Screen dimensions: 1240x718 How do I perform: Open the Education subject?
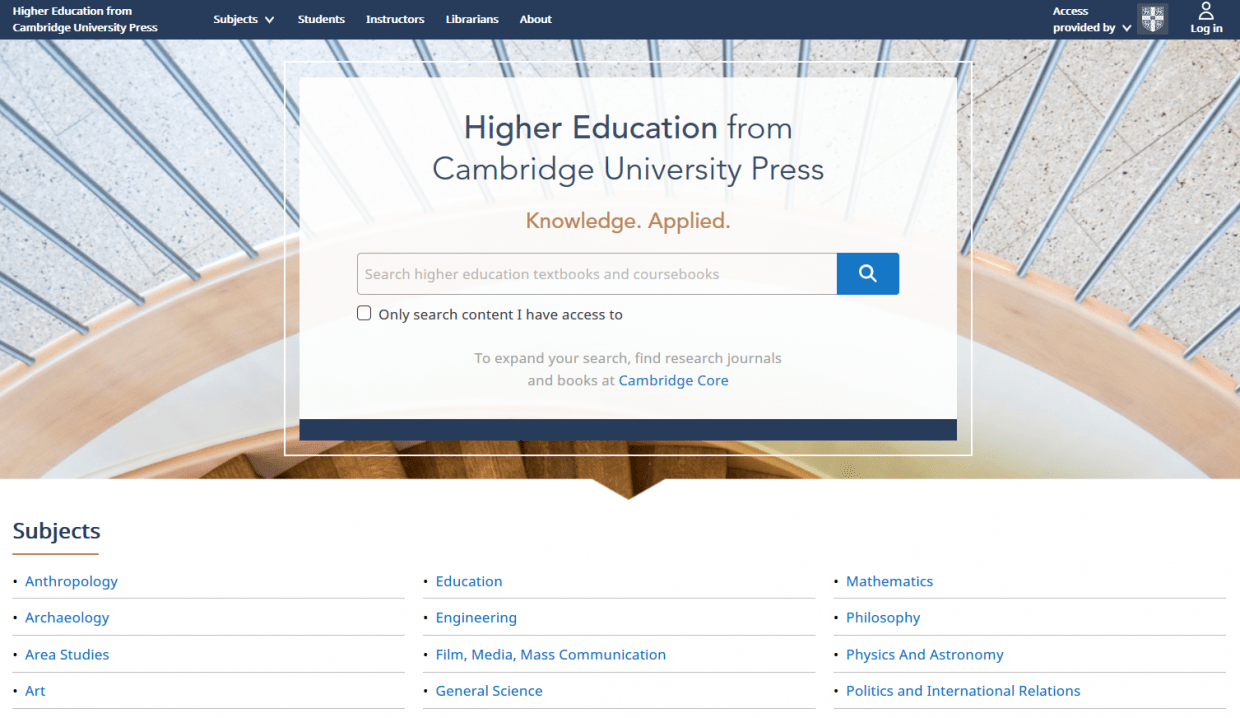[x=469, y=581]
